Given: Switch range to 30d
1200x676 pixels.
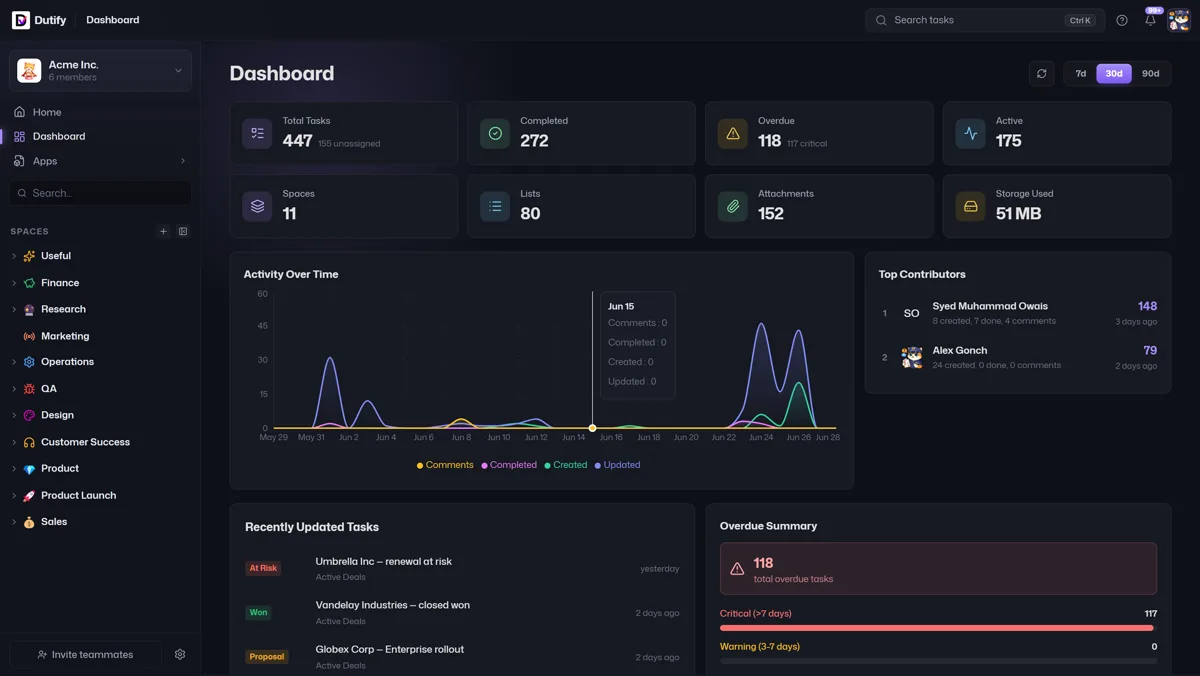Looking at the screenshot, I should point(1114,73).
